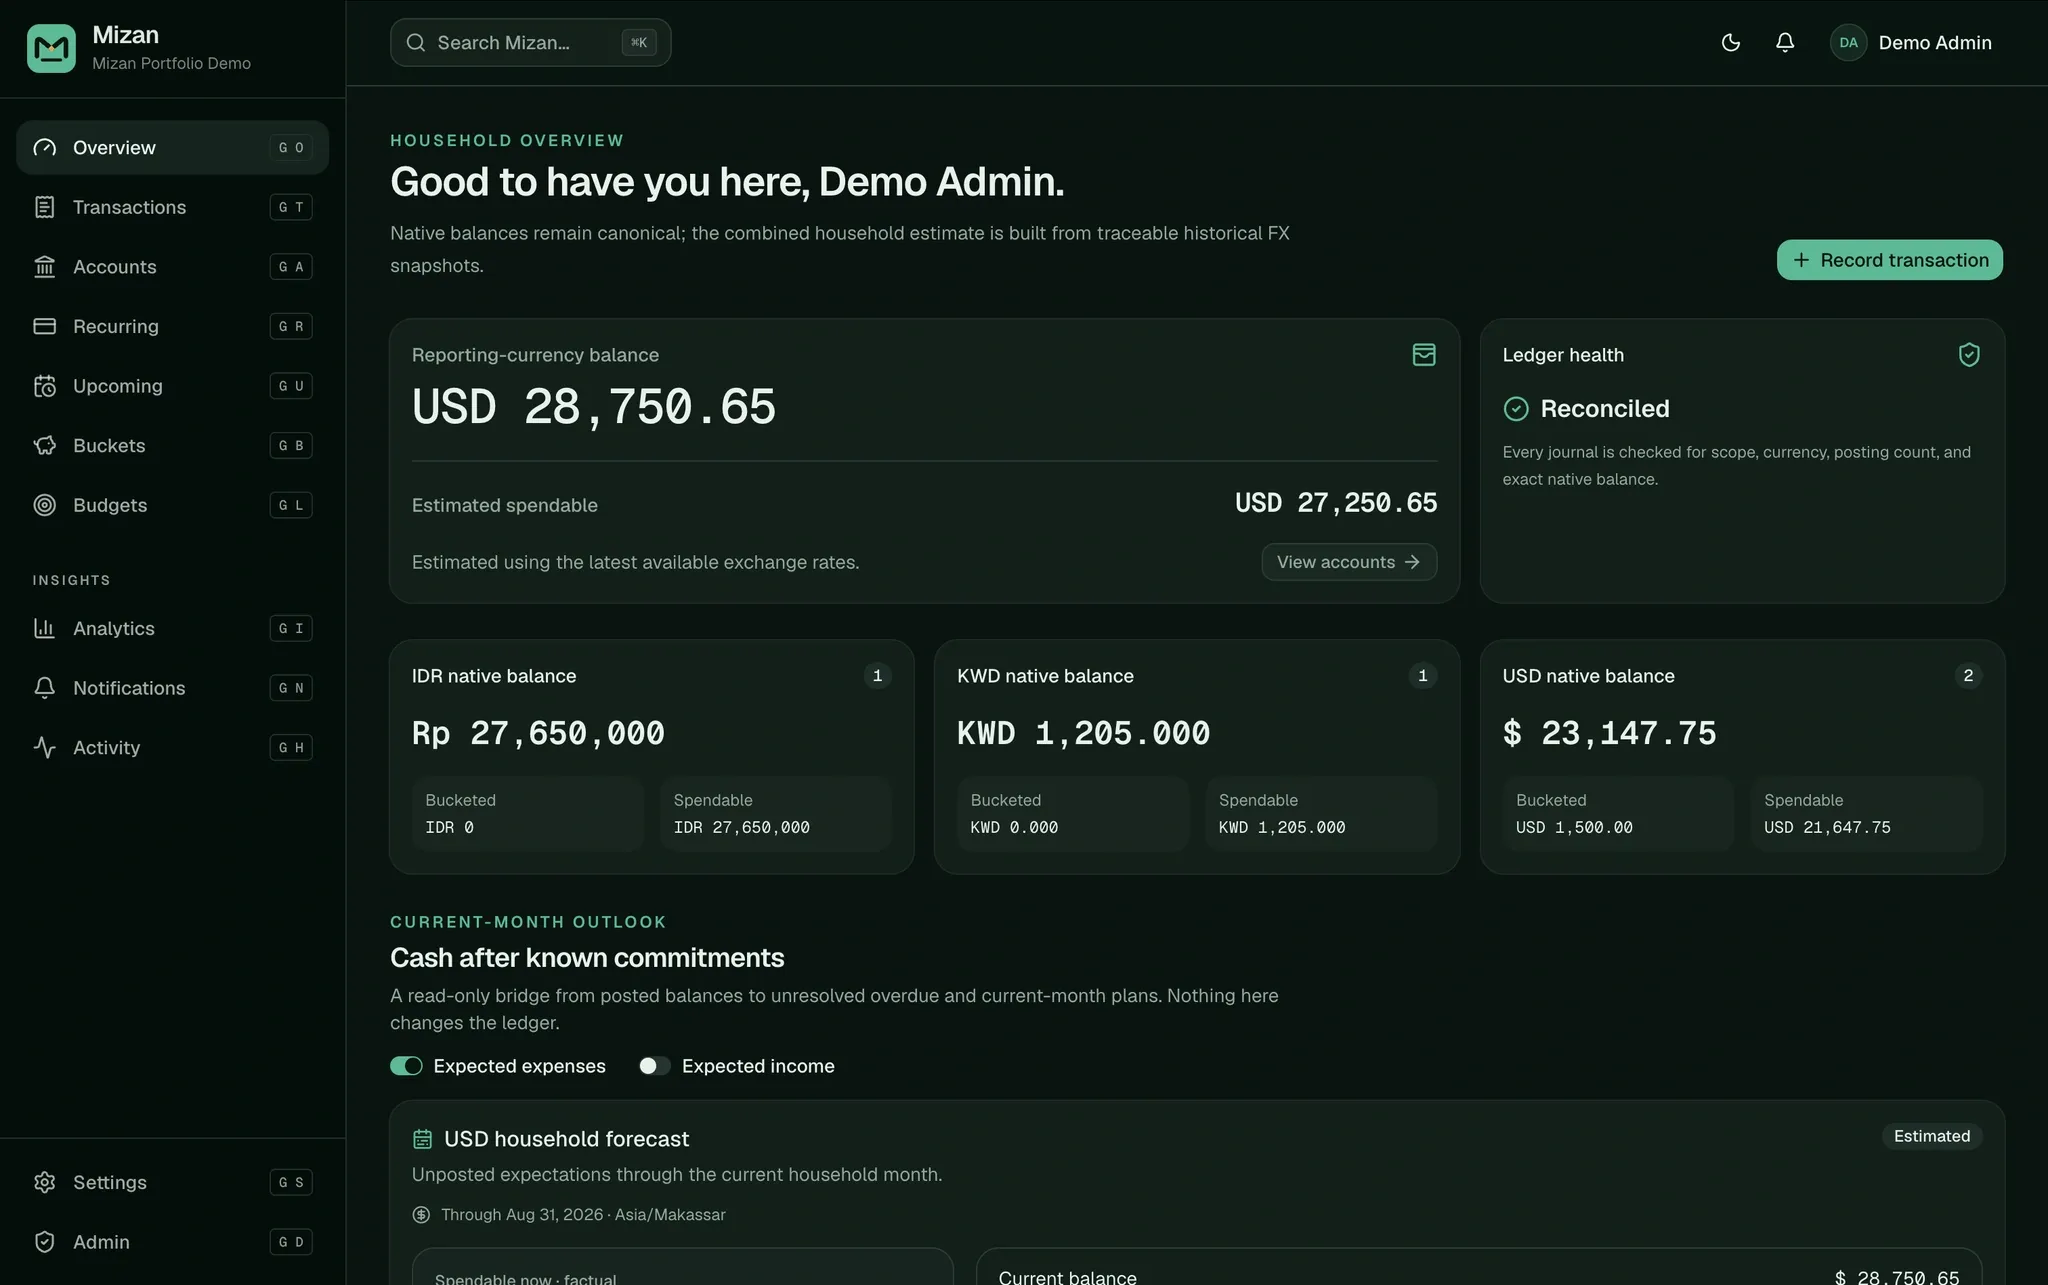Screen dimensions: 2048x1285
Task: Click Spendable USD 21,647.75 tile
Action: tap(1866, 814)
